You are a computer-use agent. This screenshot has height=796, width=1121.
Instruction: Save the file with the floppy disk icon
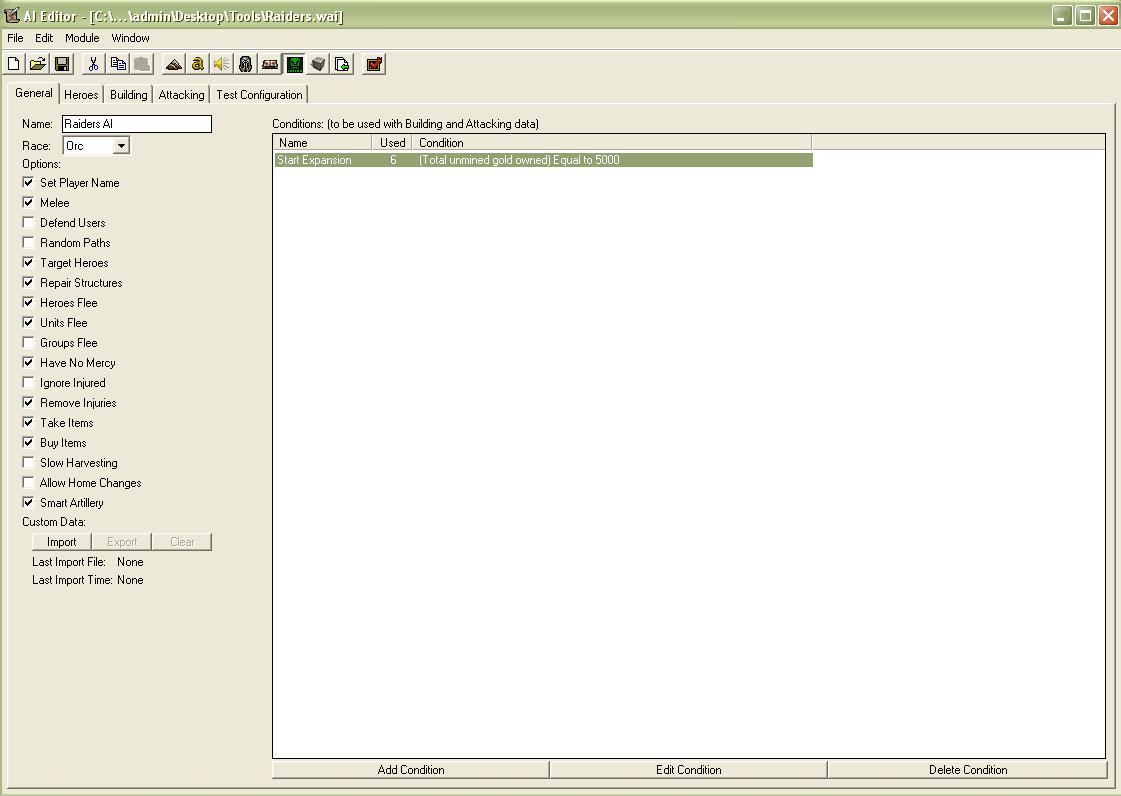tap(62, 64)
